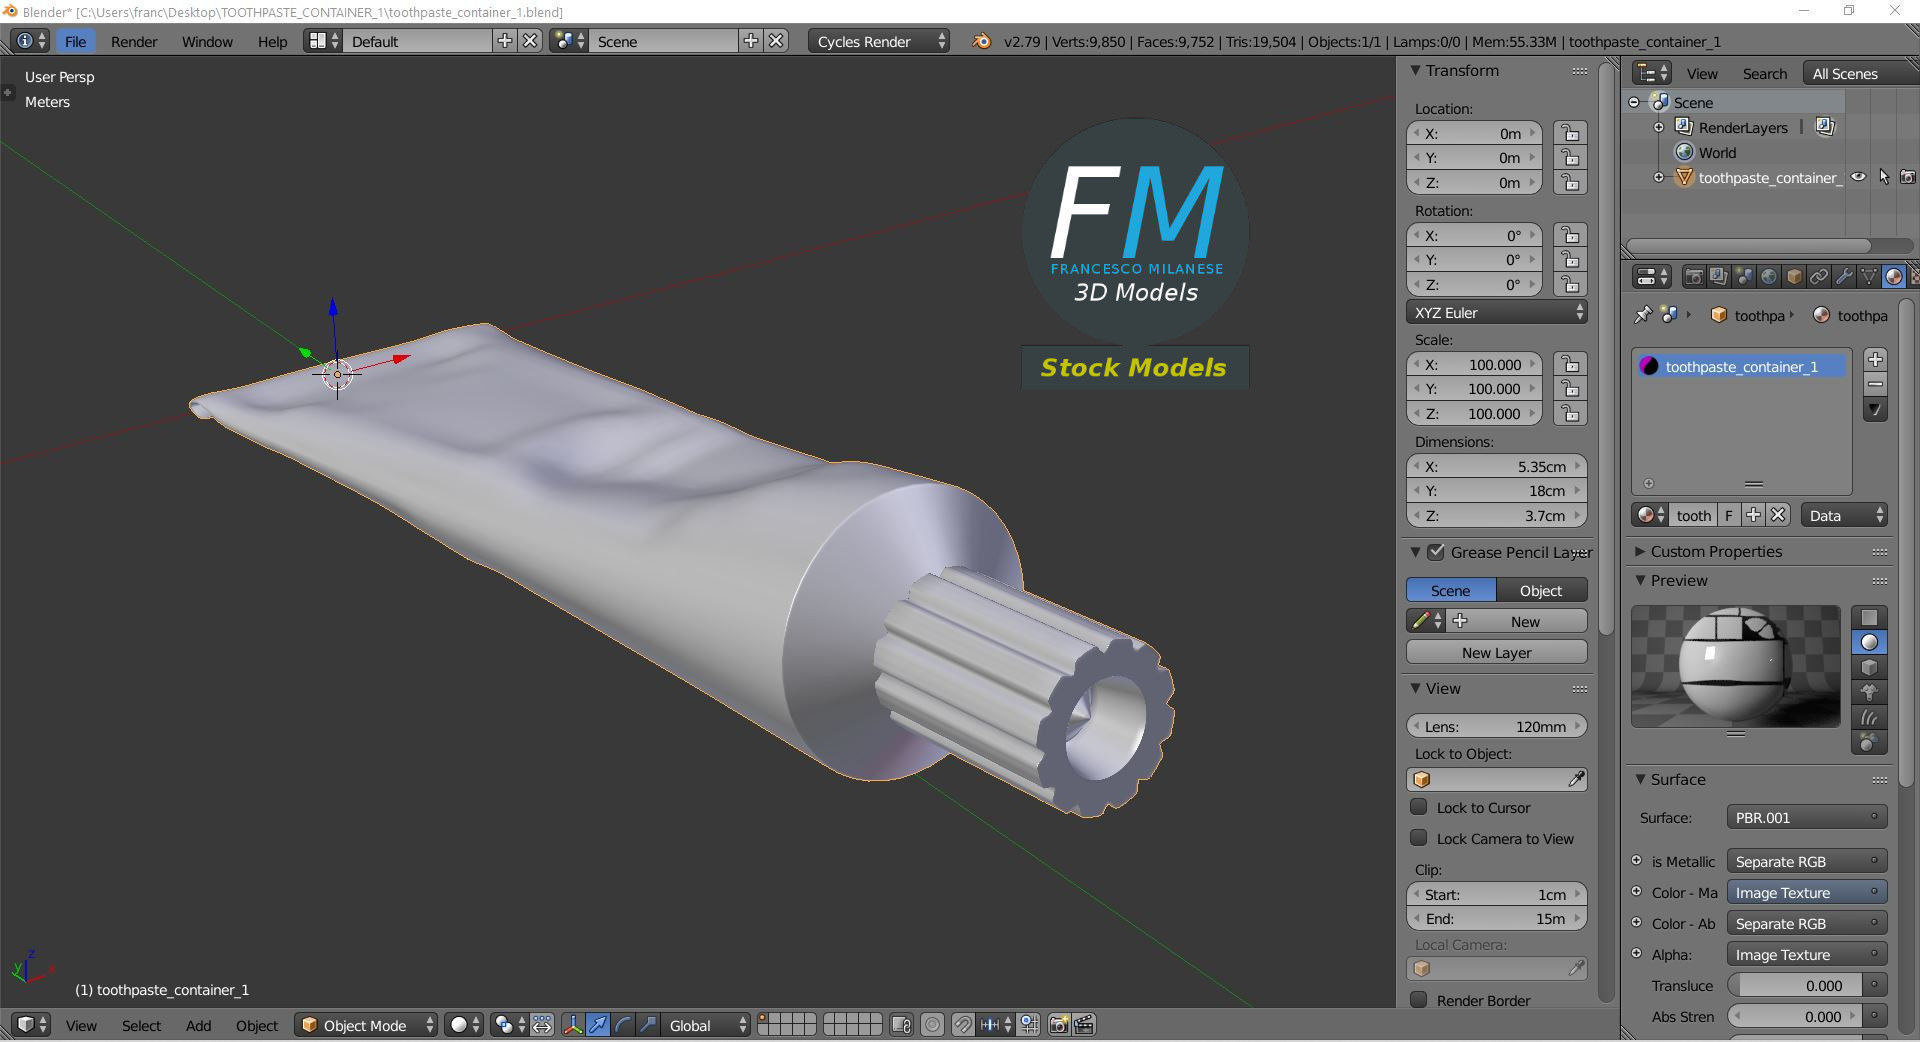Toggle the Grease Pencil Layers checkbox
This screenshot has height=1042, width=1920.
tap(1436, 552)
